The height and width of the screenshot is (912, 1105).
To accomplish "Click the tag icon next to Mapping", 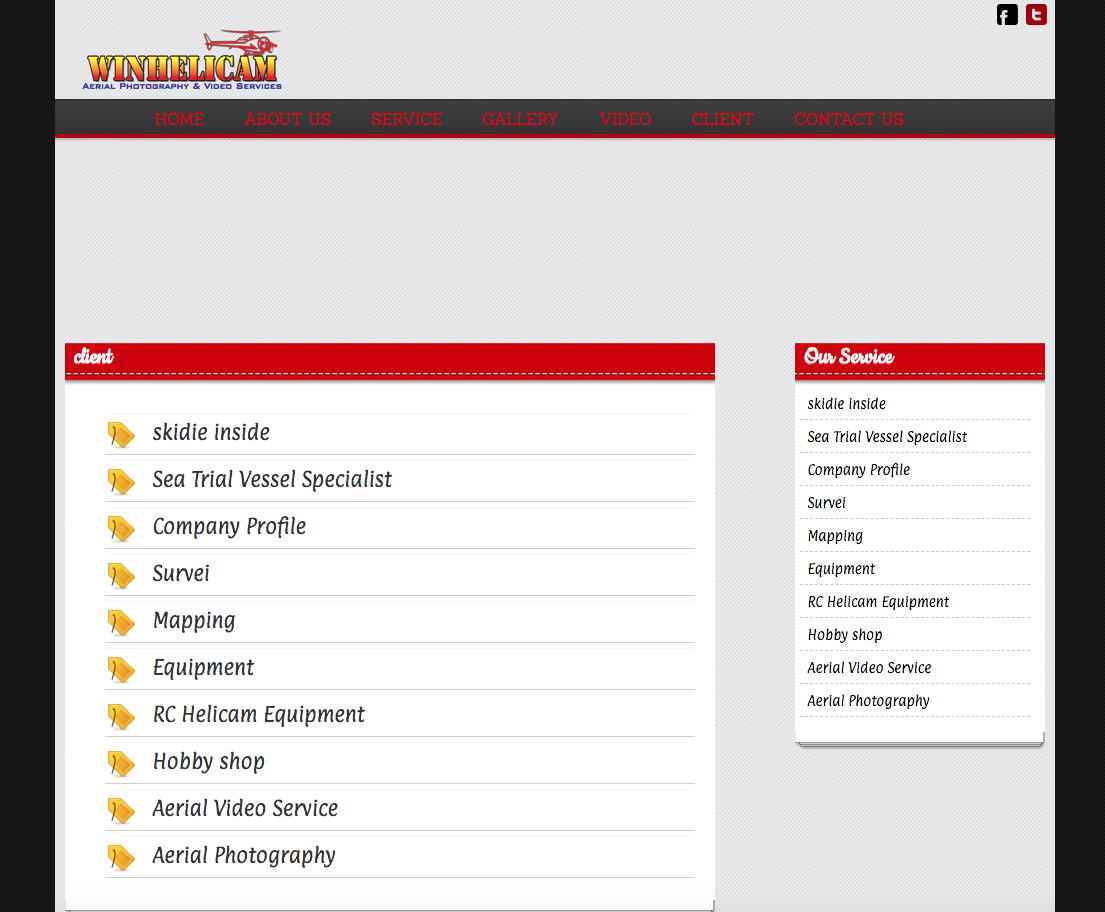I will (121, 622).
